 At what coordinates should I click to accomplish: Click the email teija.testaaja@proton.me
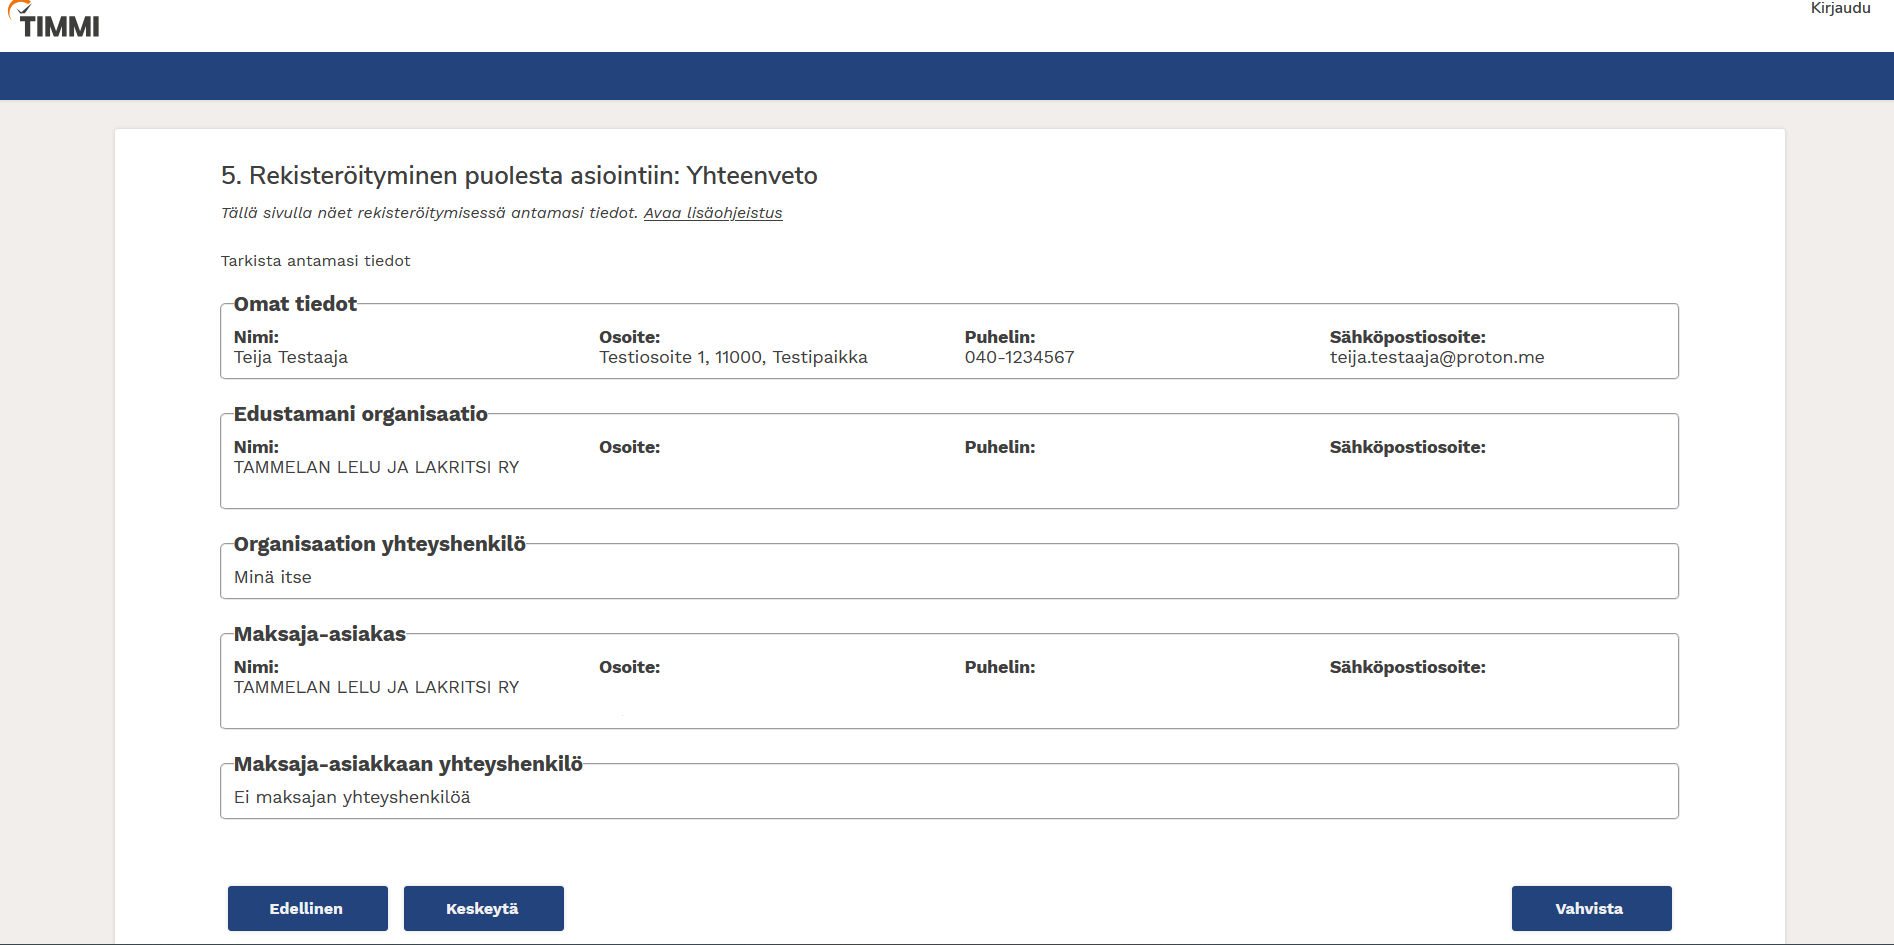(x=1436, y=358)
